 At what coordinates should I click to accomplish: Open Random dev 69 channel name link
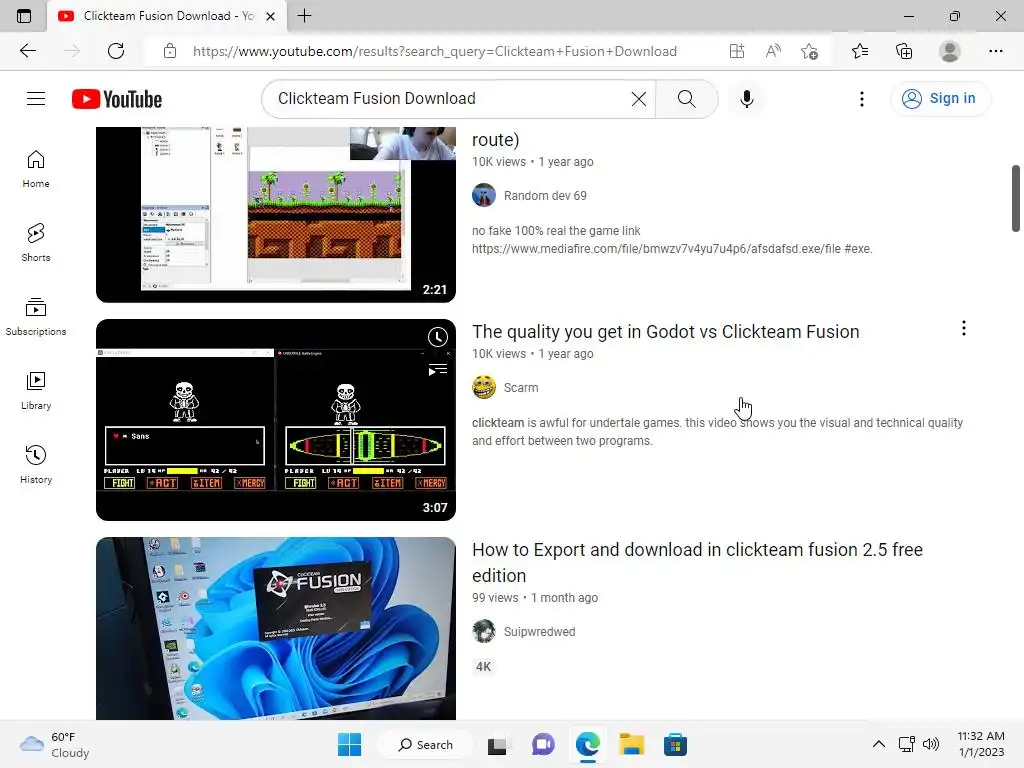(545, 196)
